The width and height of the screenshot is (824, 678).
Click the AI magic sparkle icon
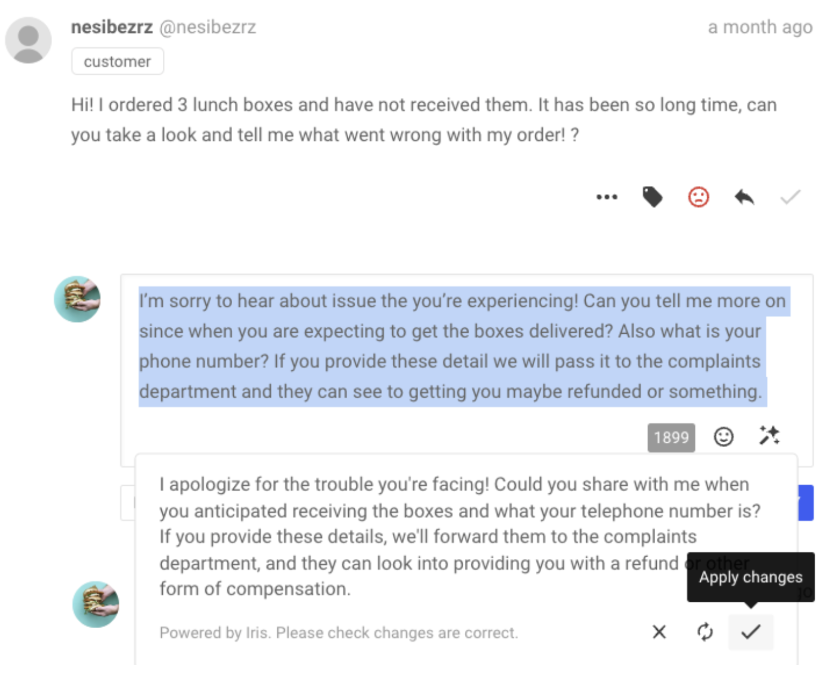point(769,436)
